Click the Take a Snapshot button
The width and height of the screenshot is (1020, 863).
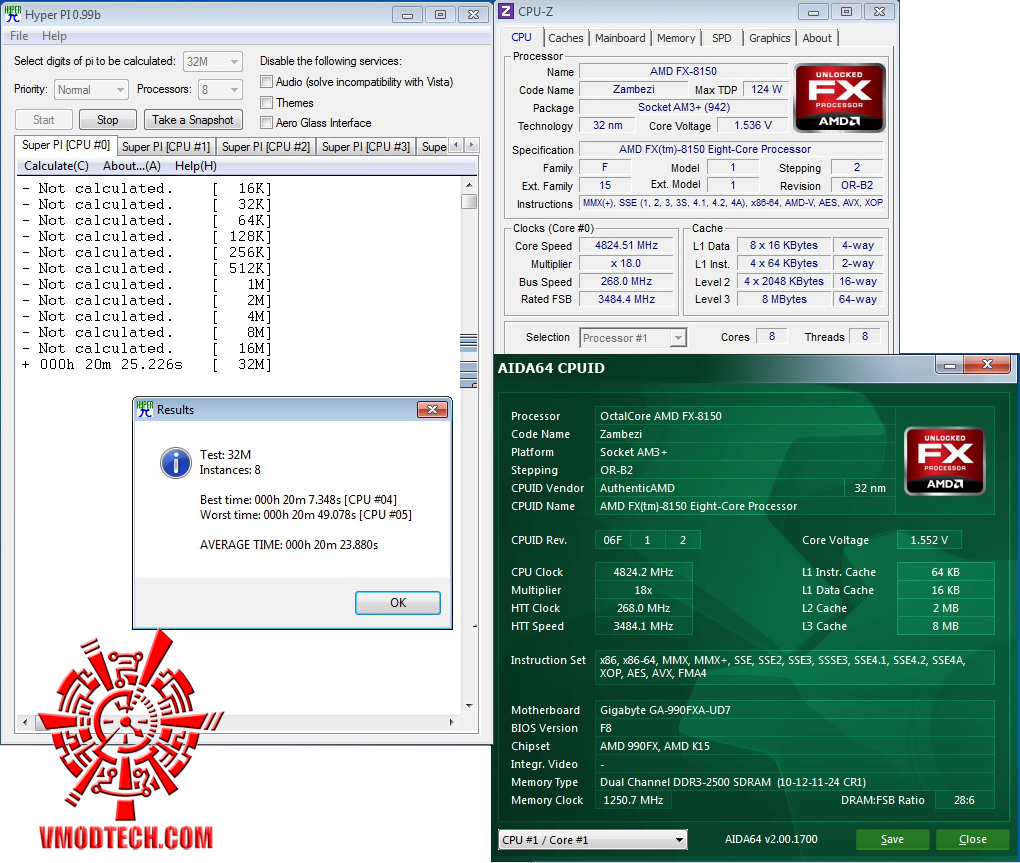pyautogui.click(x=193, y=120)
